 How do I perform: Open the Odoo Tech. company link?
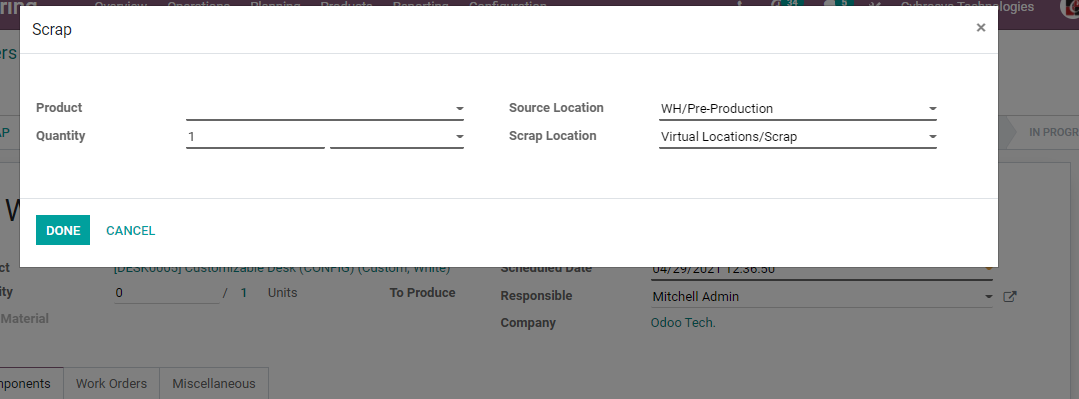683,323
